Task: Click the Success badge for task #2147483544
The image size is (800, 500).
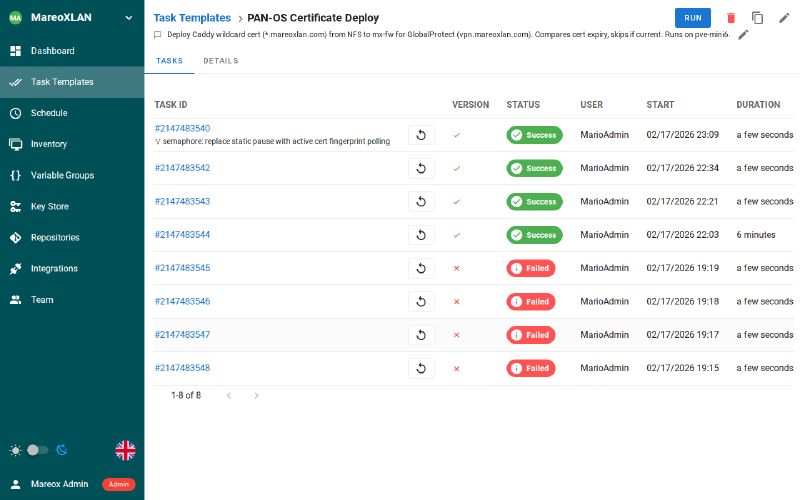Action: point(534,235)
